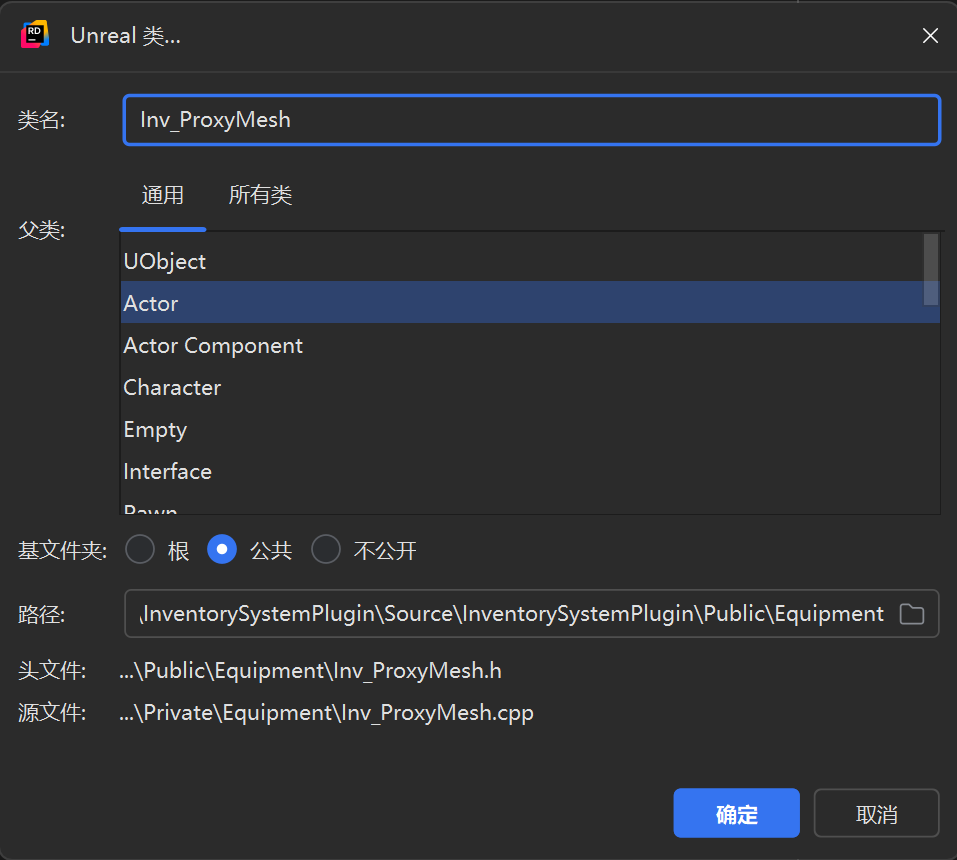The height and width of the screenshot is (860, 957).
Task: Choose Actor as parent class
Action: click(151, 303)
